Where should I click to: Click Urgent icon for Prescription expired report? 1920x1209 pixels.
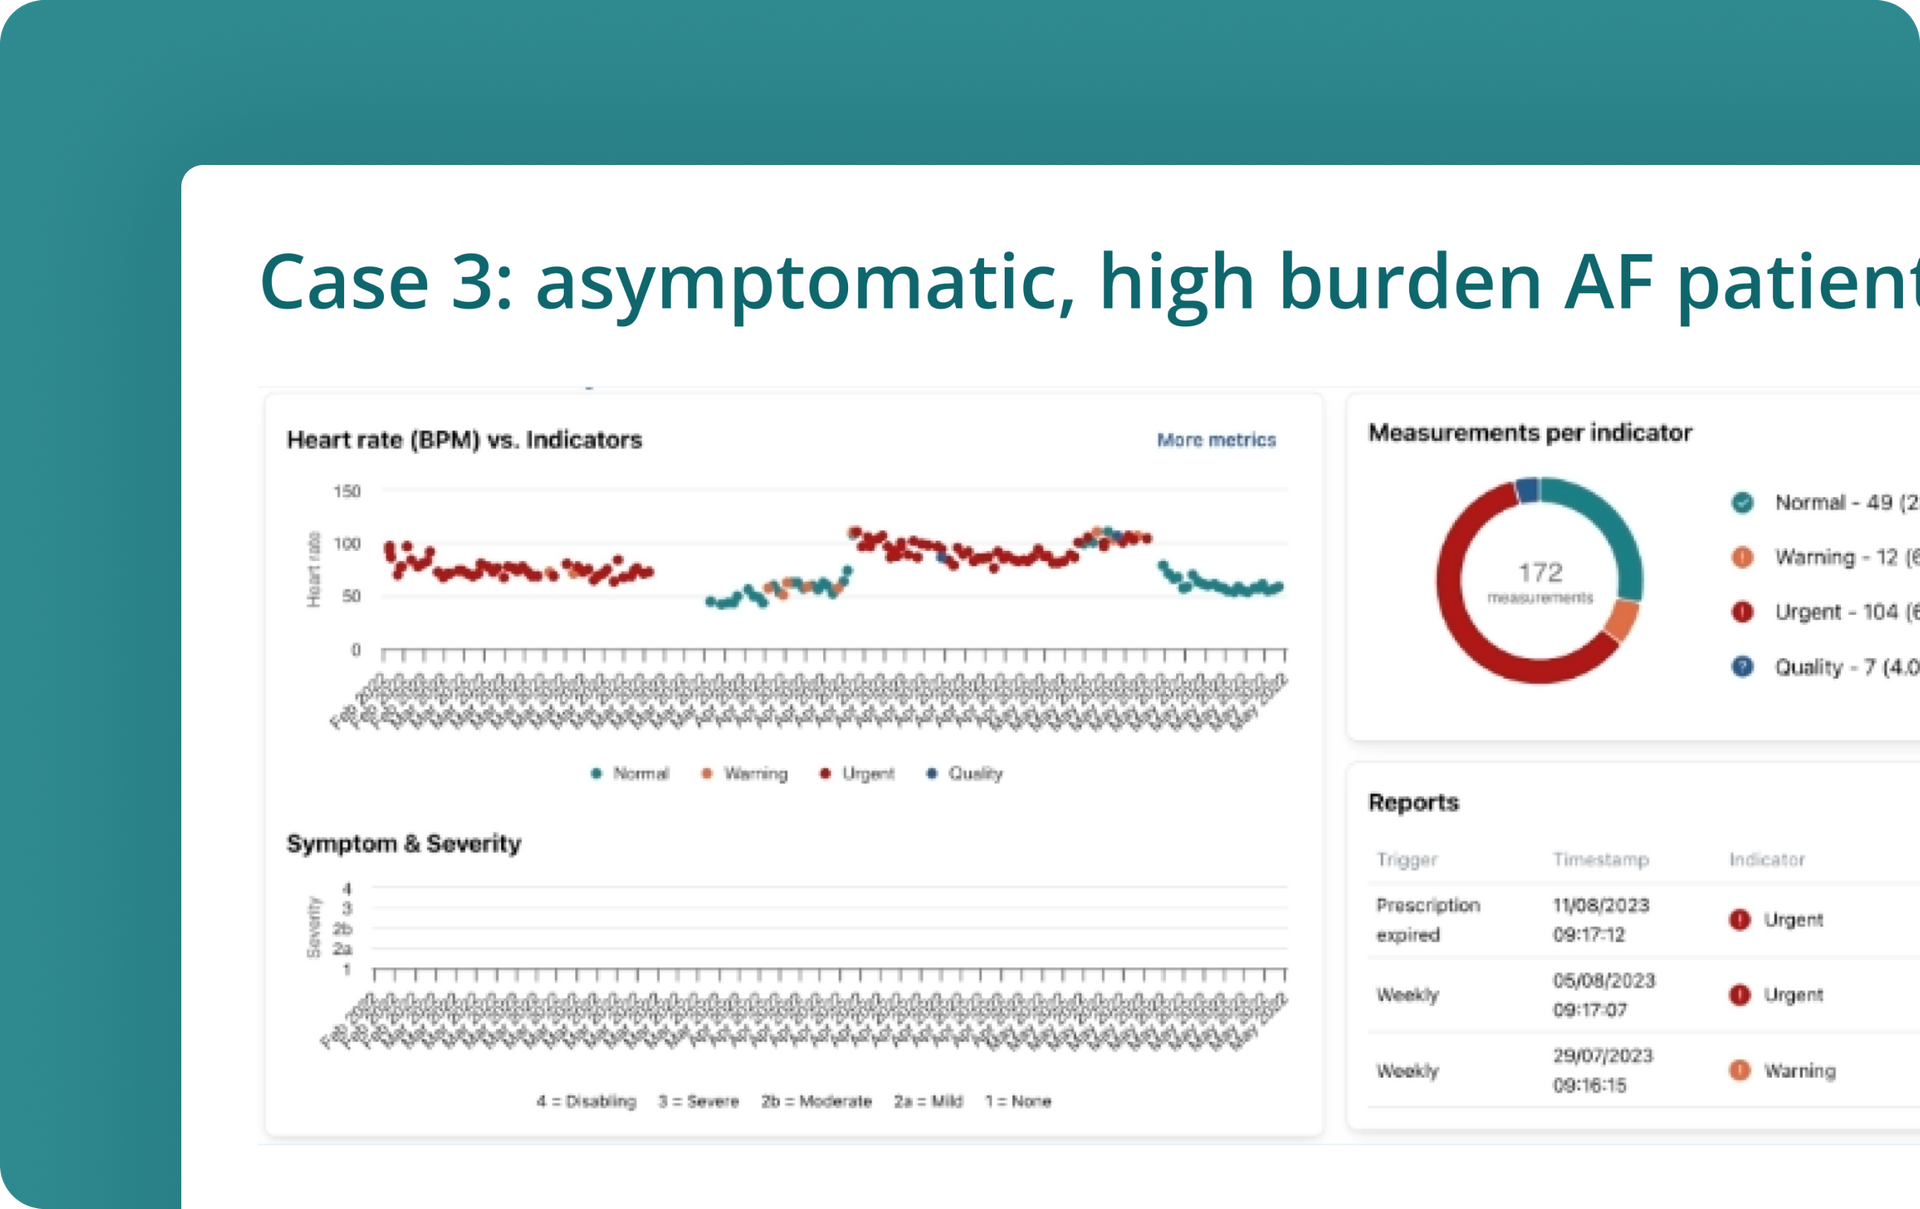coord(1740,919)
